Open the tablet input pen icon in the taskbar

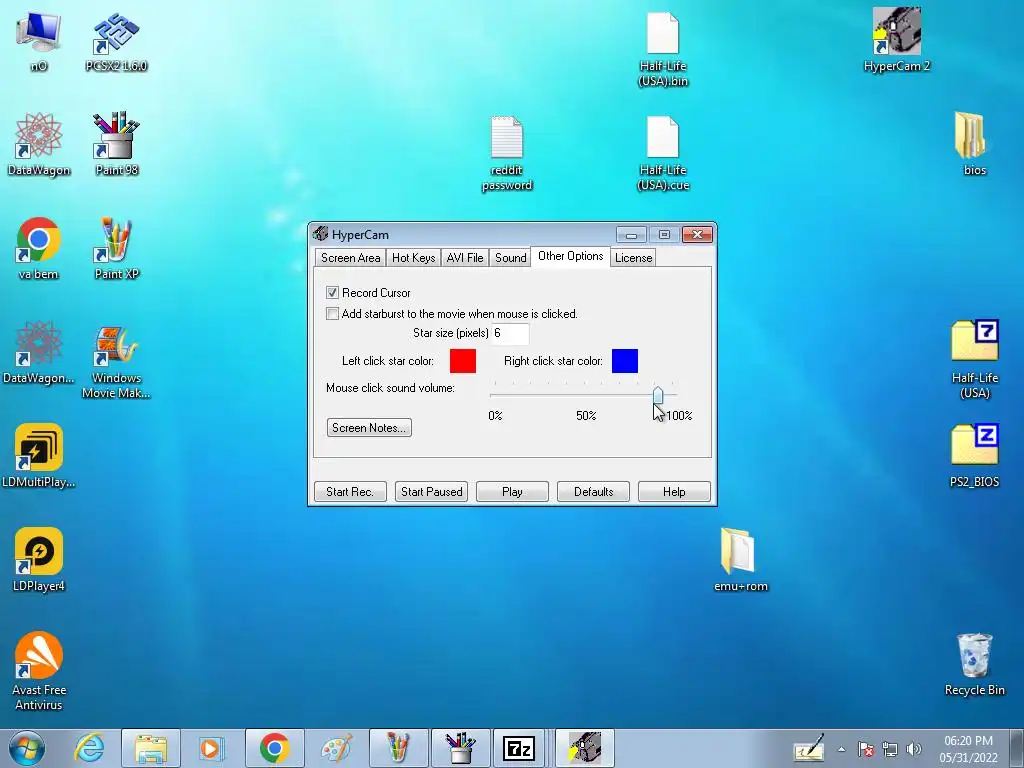click(x=808, y=748)
